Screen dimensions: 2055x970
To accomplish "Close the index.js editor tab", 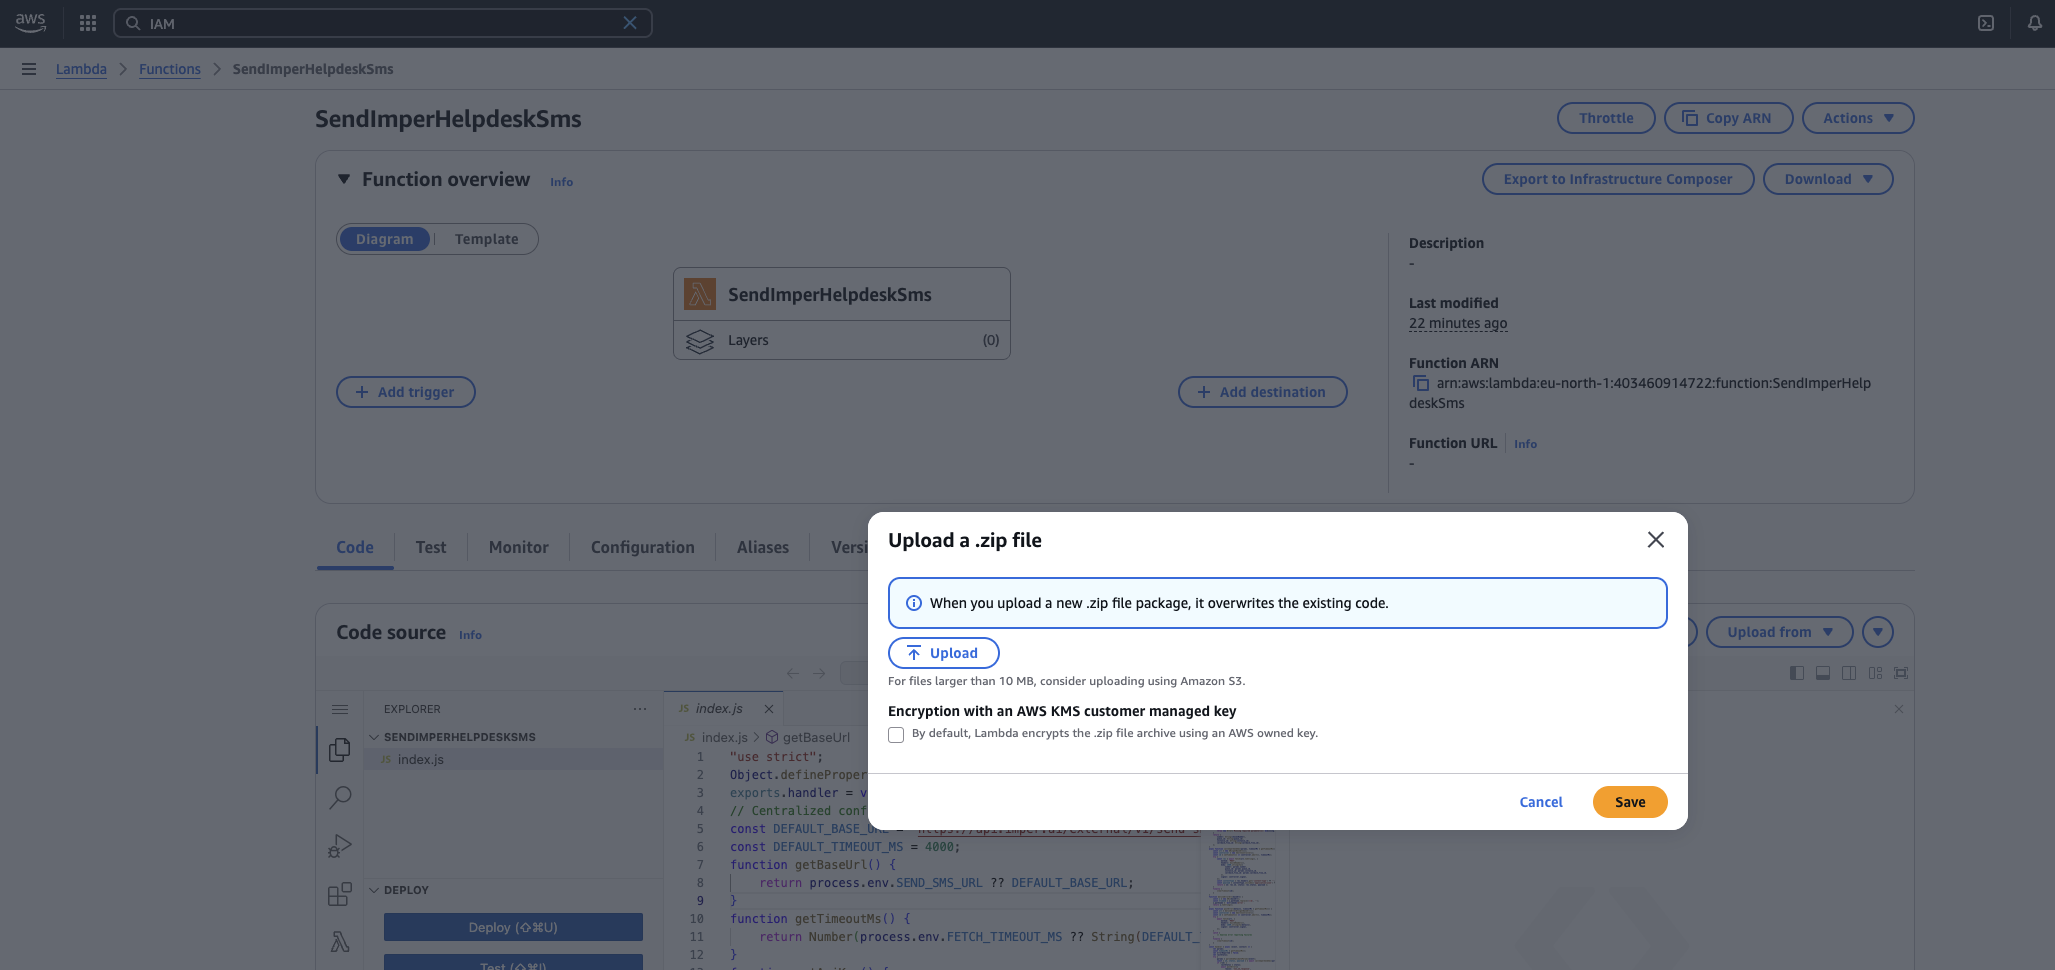I will pyautogui.click(x=769, y=709).
